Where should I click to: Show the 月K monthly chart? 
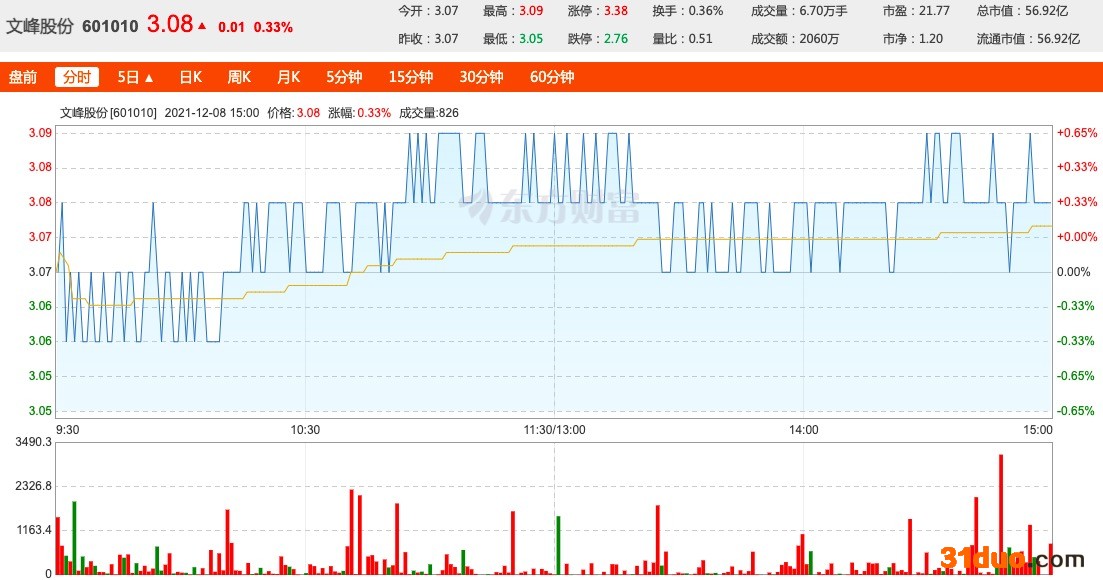click(288, 77)
